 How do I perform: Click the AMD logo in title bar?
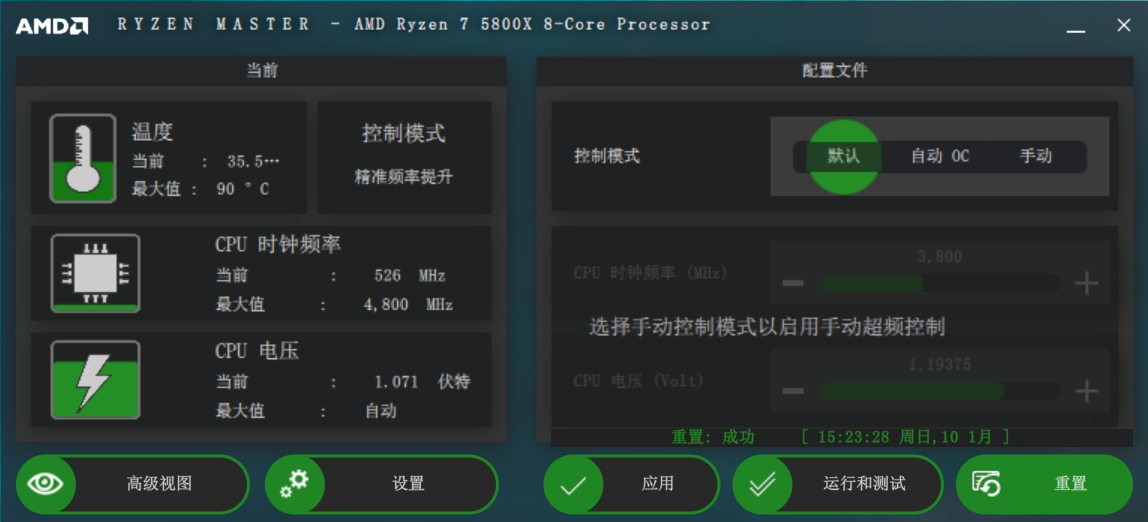52,26
